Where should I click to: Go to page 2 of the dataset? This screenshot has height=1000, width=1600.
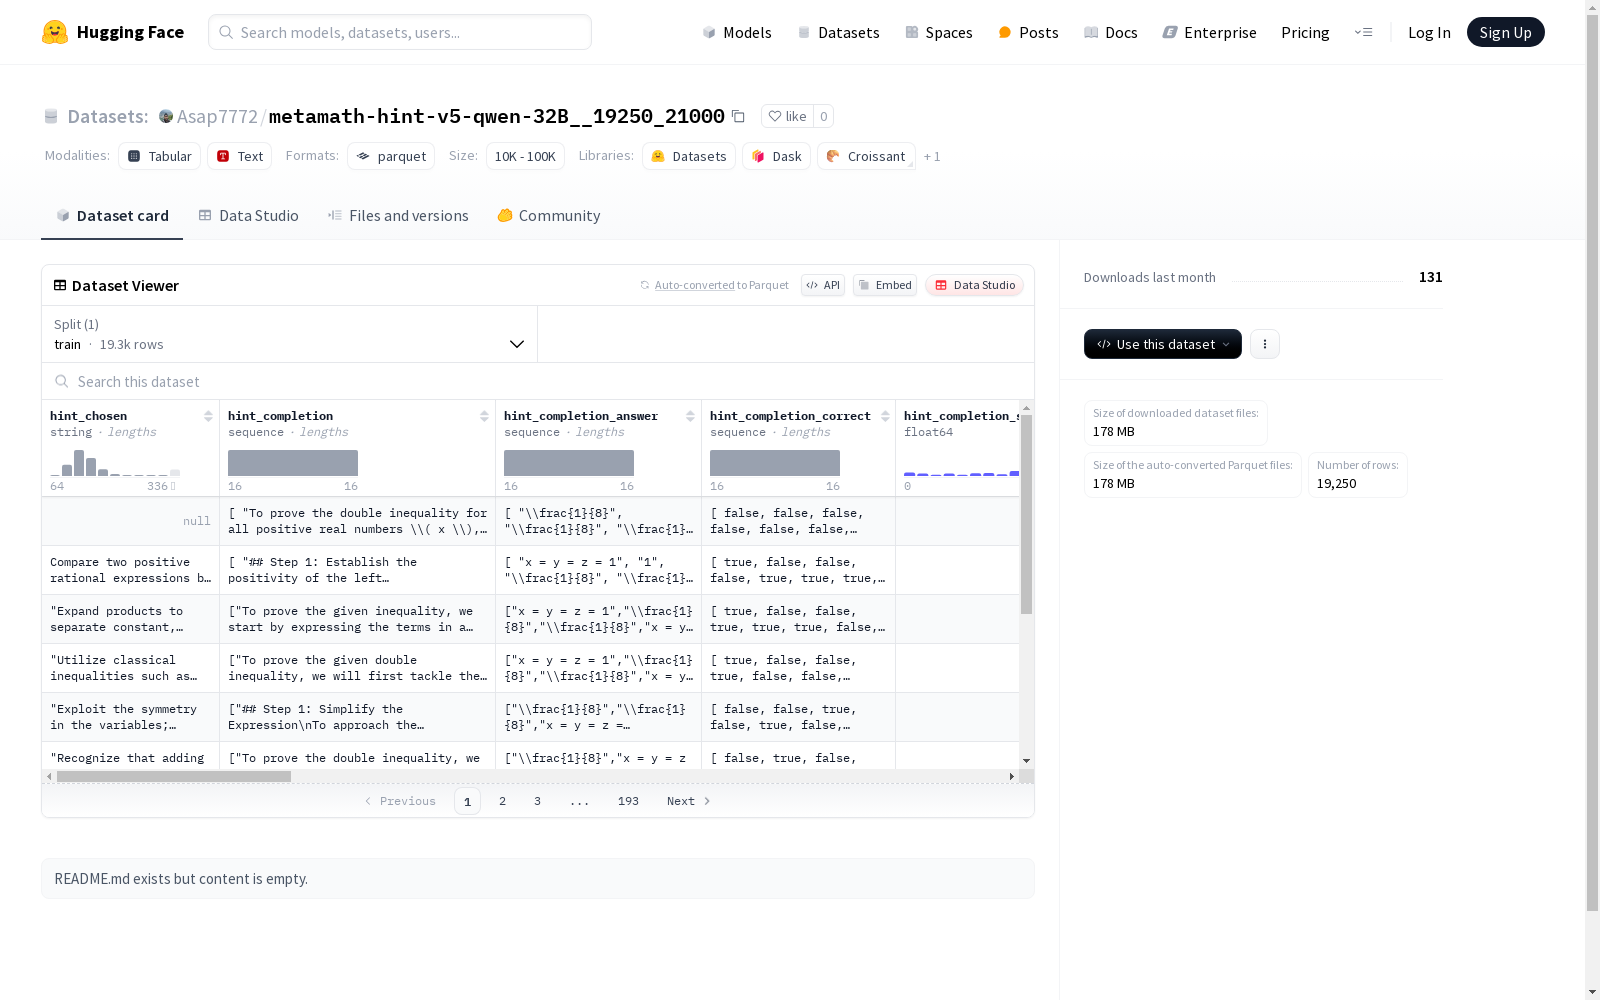tap(502, 801)
